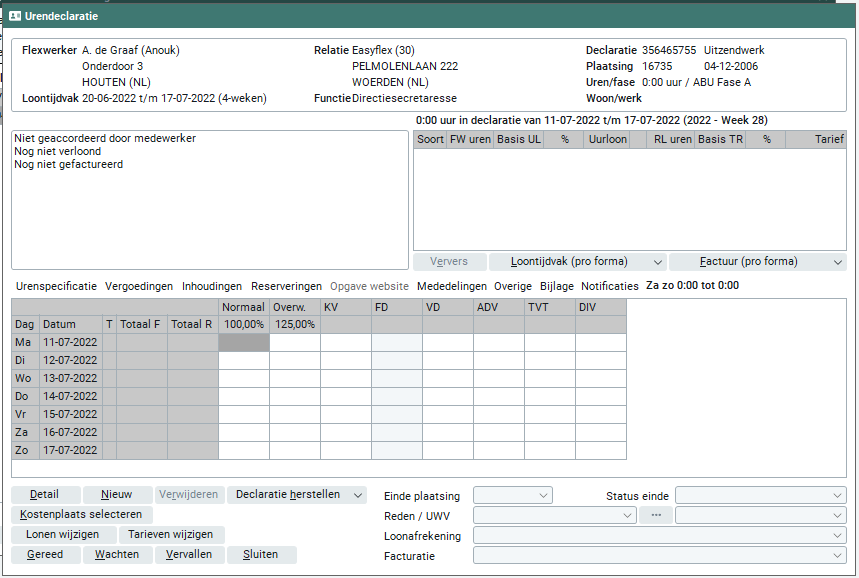Expand the Loontijdvak (pro forma) dropdown
The image size is (859, 578).
pos(656,262)
